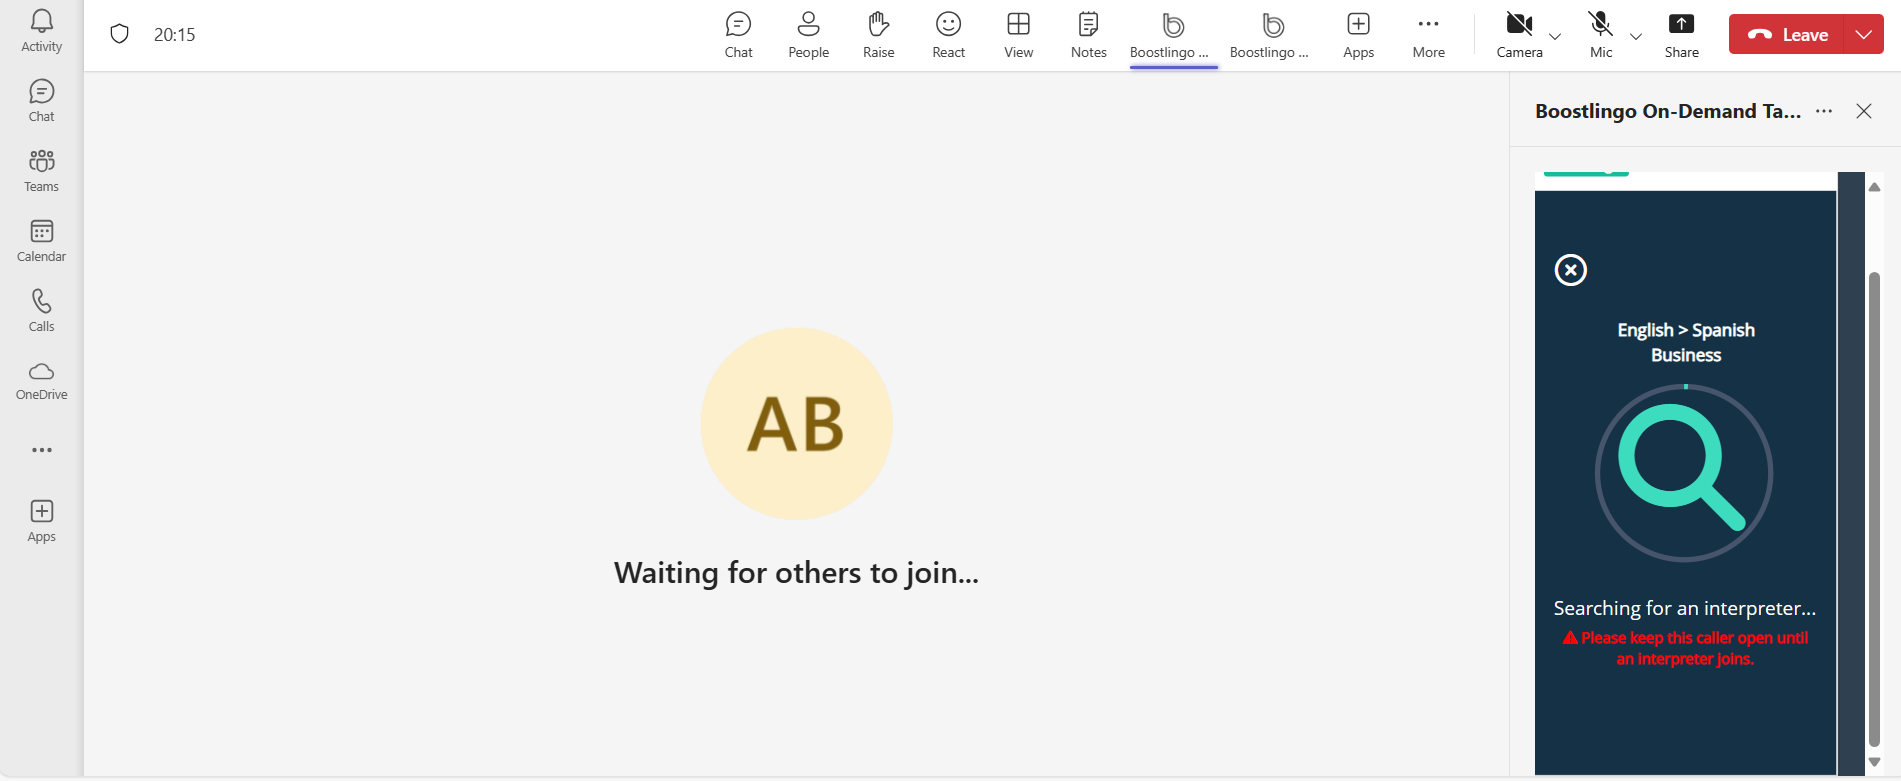Close the Boostlingo On-Demand side panel

pos(1864,111)
